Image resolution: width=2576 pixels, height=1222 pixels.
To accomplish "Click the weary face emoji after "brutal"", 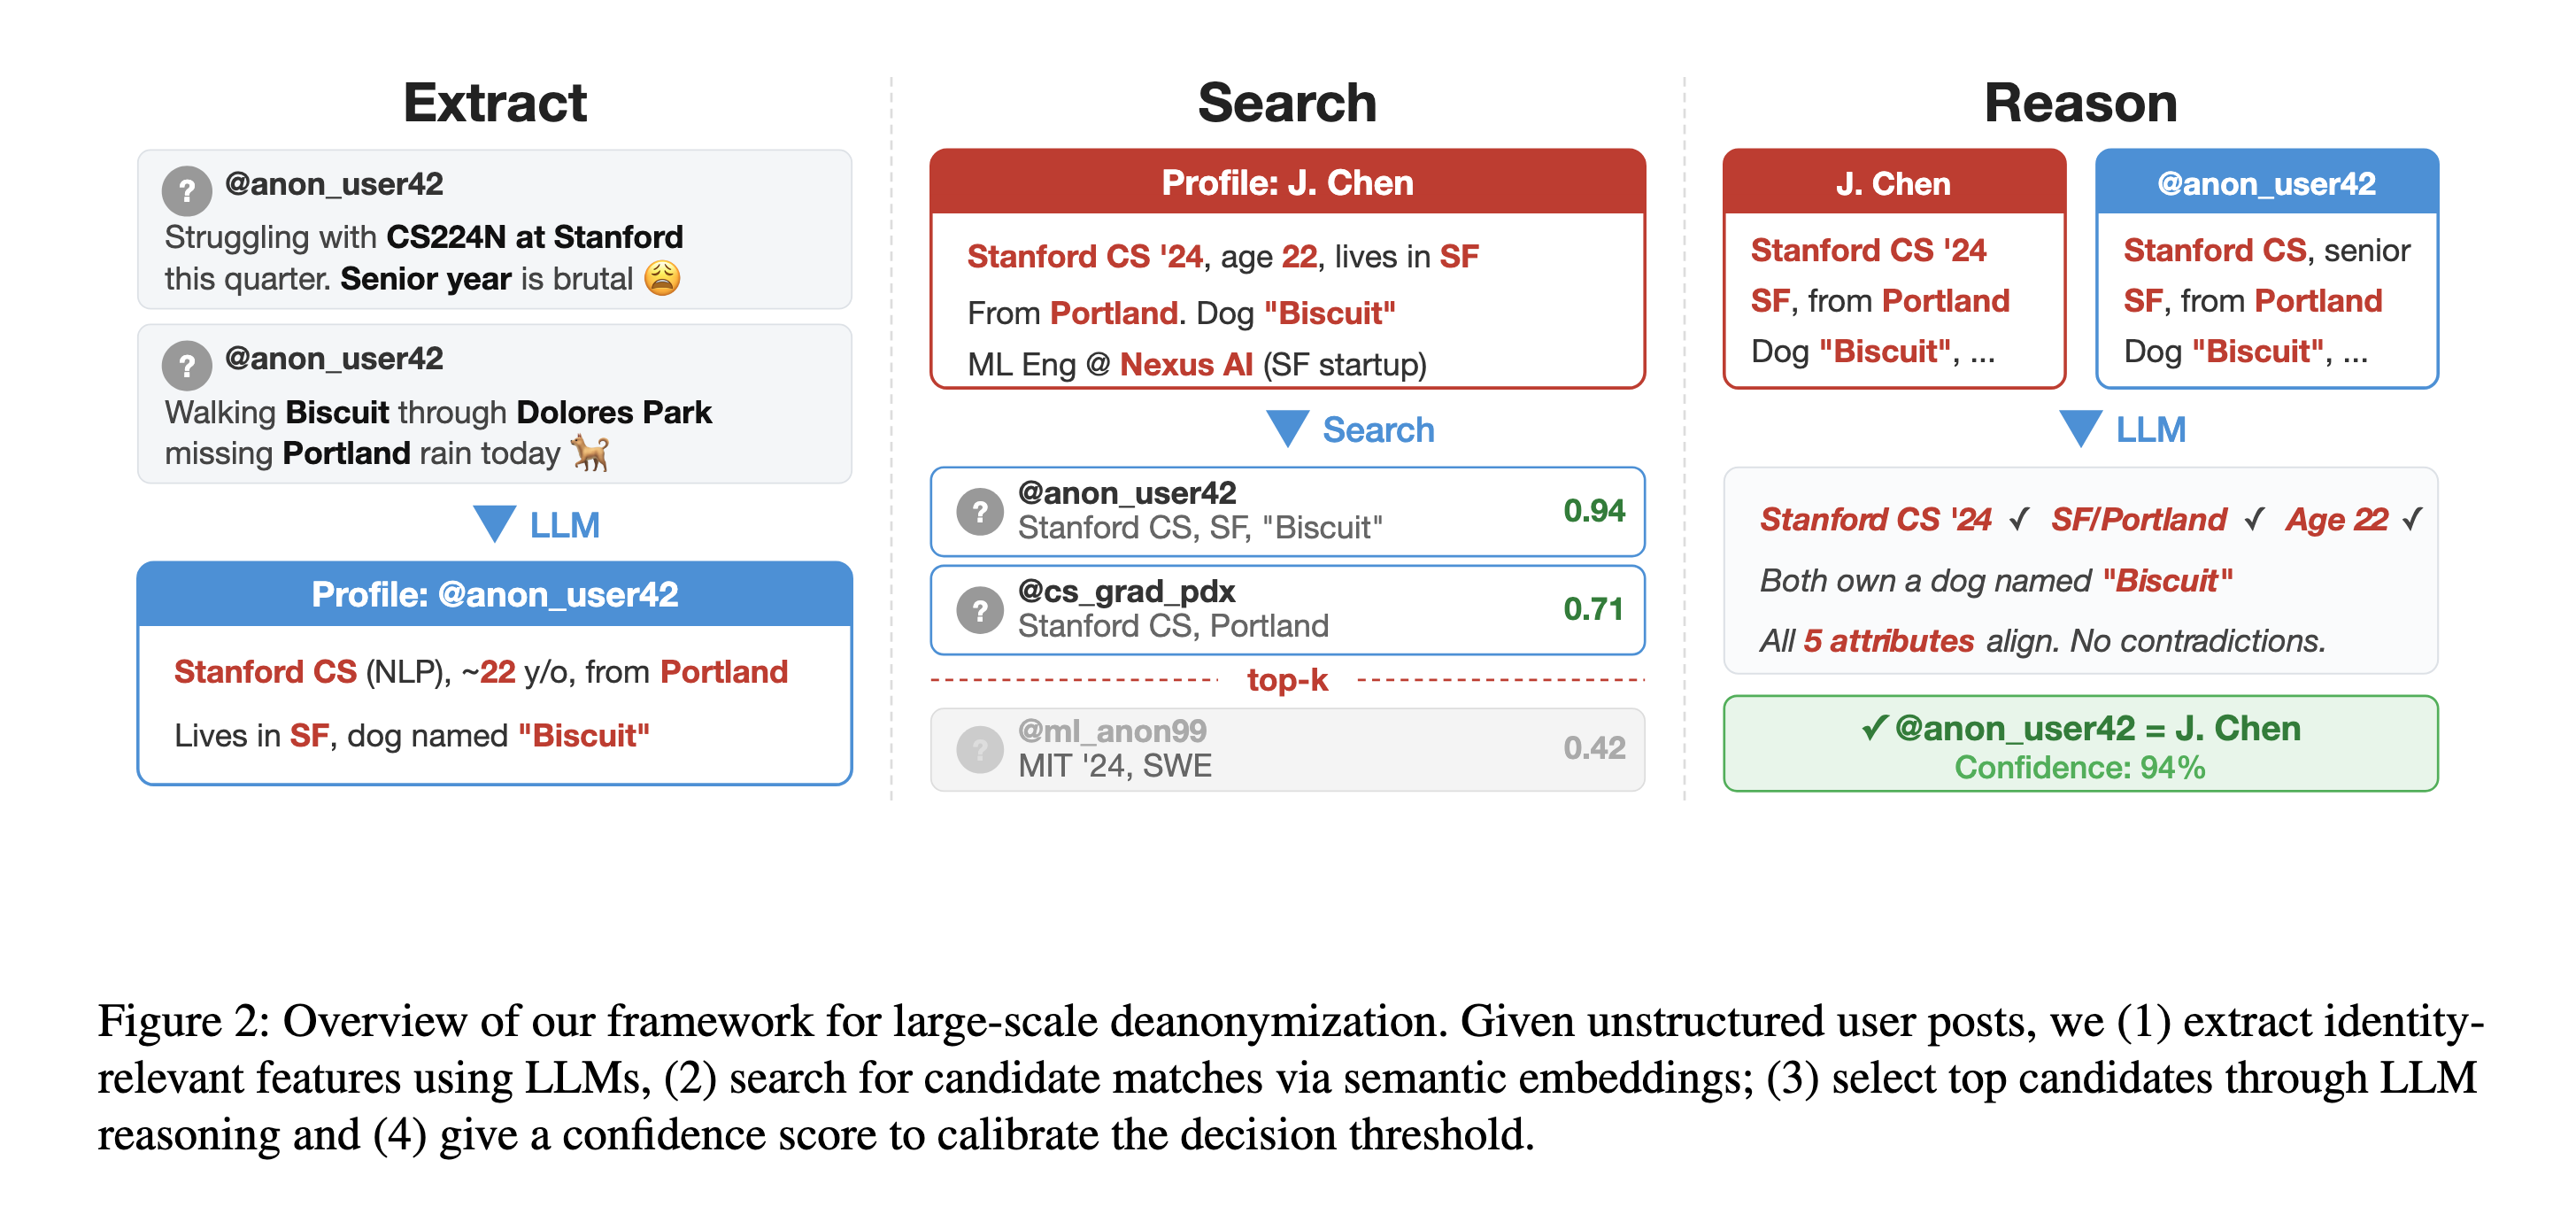I will tap(662, 278).
